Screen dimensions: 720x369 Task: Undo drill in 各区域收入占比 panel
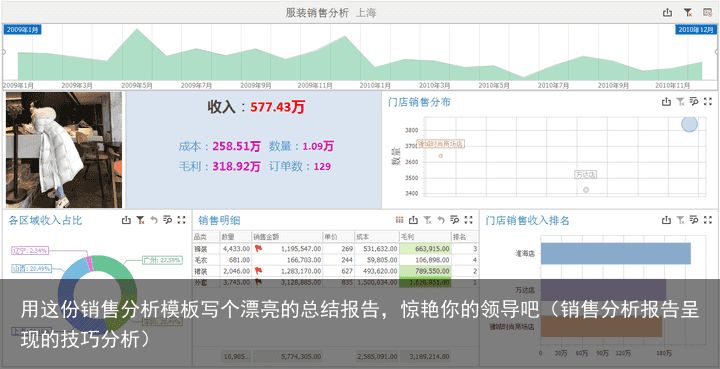154,220
